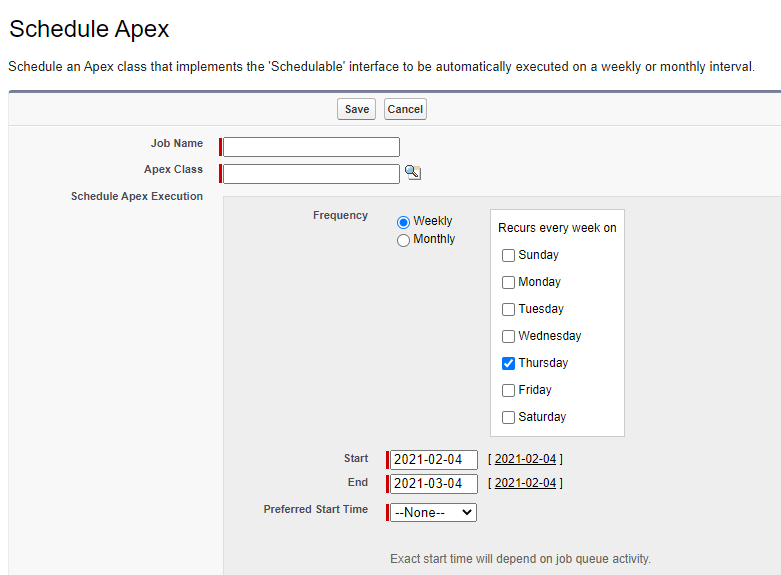The image size is (781, 575).
Task: Open the Apex Class lookup magnifier icon
Action: pyautogui.click(x=413, y=173)
